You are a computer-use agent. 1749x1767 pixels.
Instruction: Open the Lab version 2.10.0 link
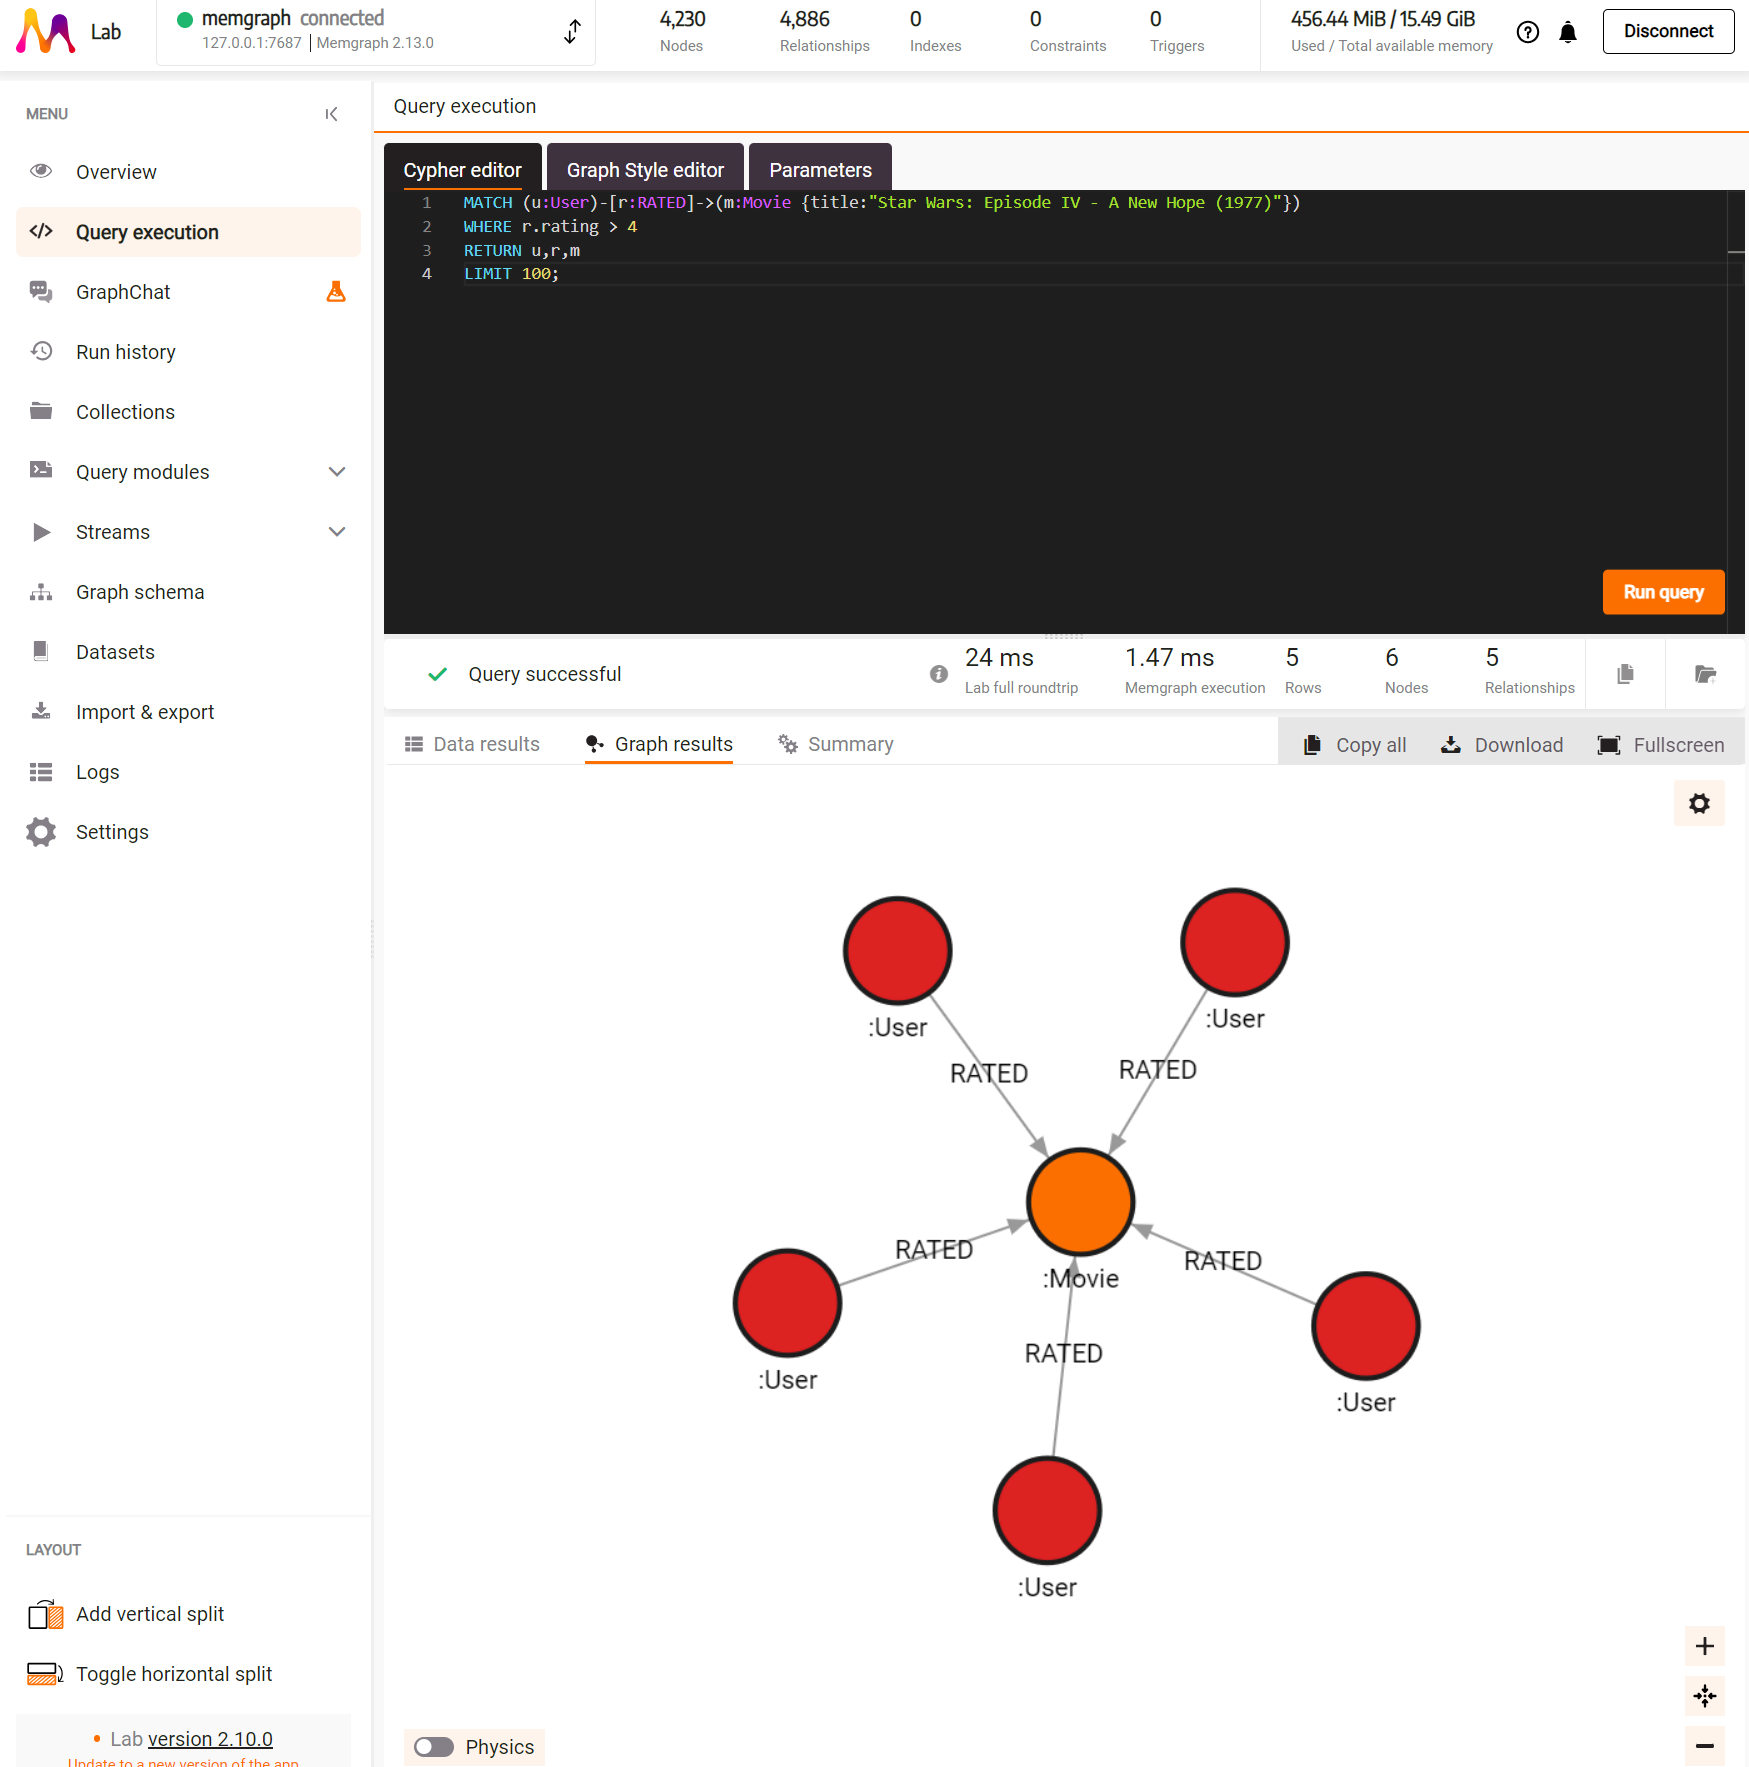click(x=210, y=1739)
